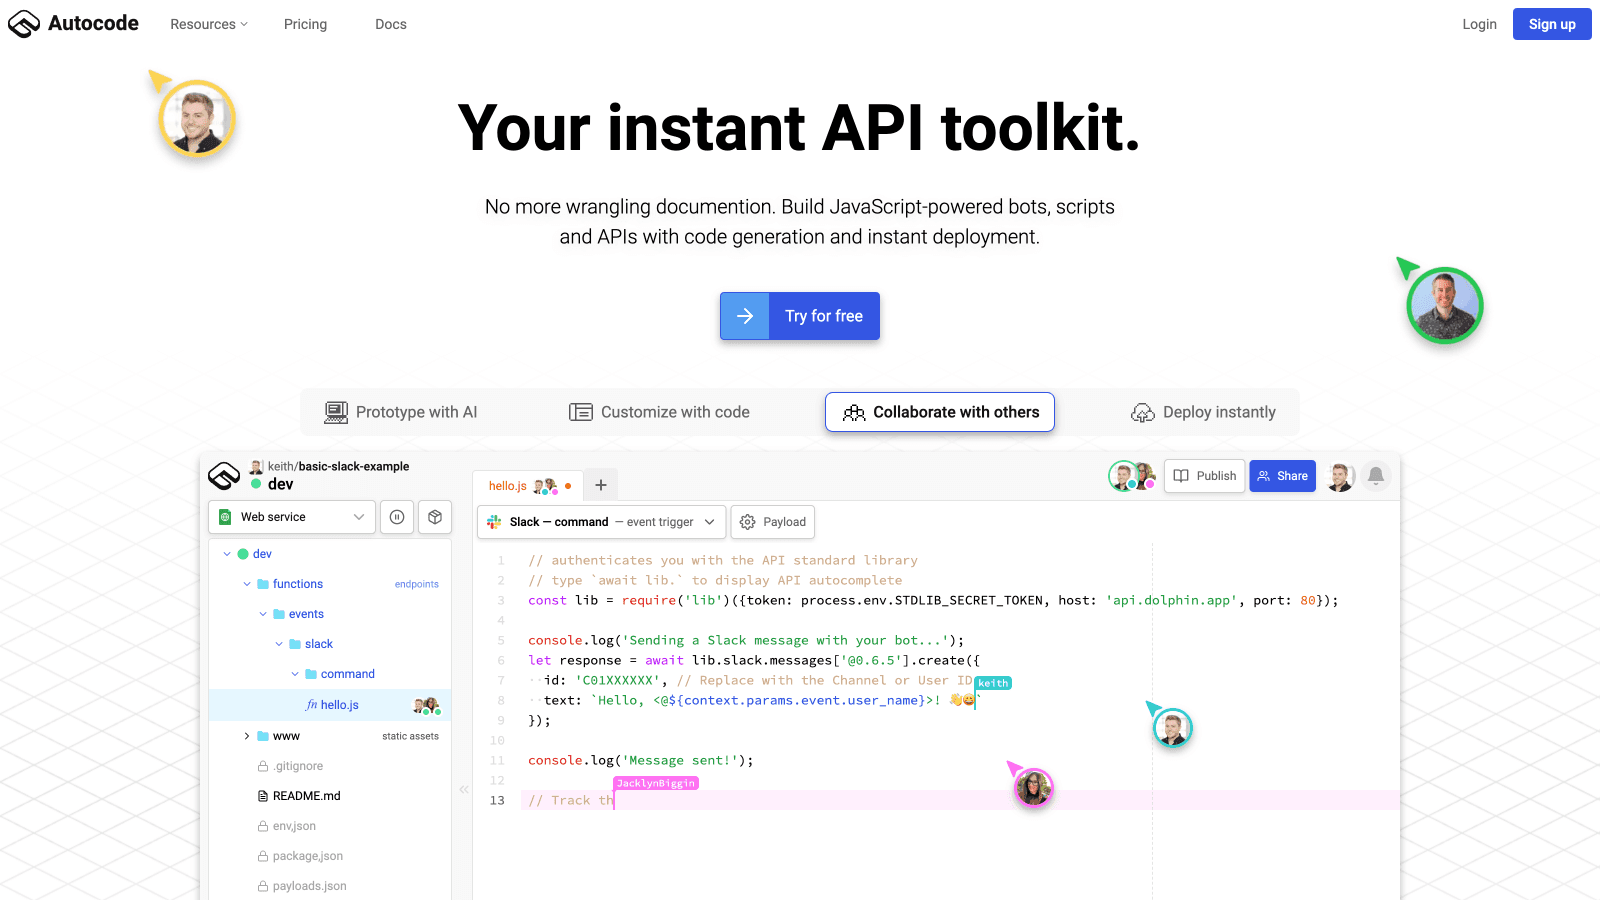Image resolution: width=1600 pixels, height=900 pixels.
Task: Select the Prototype with AI tab
Action: [401, 412]
